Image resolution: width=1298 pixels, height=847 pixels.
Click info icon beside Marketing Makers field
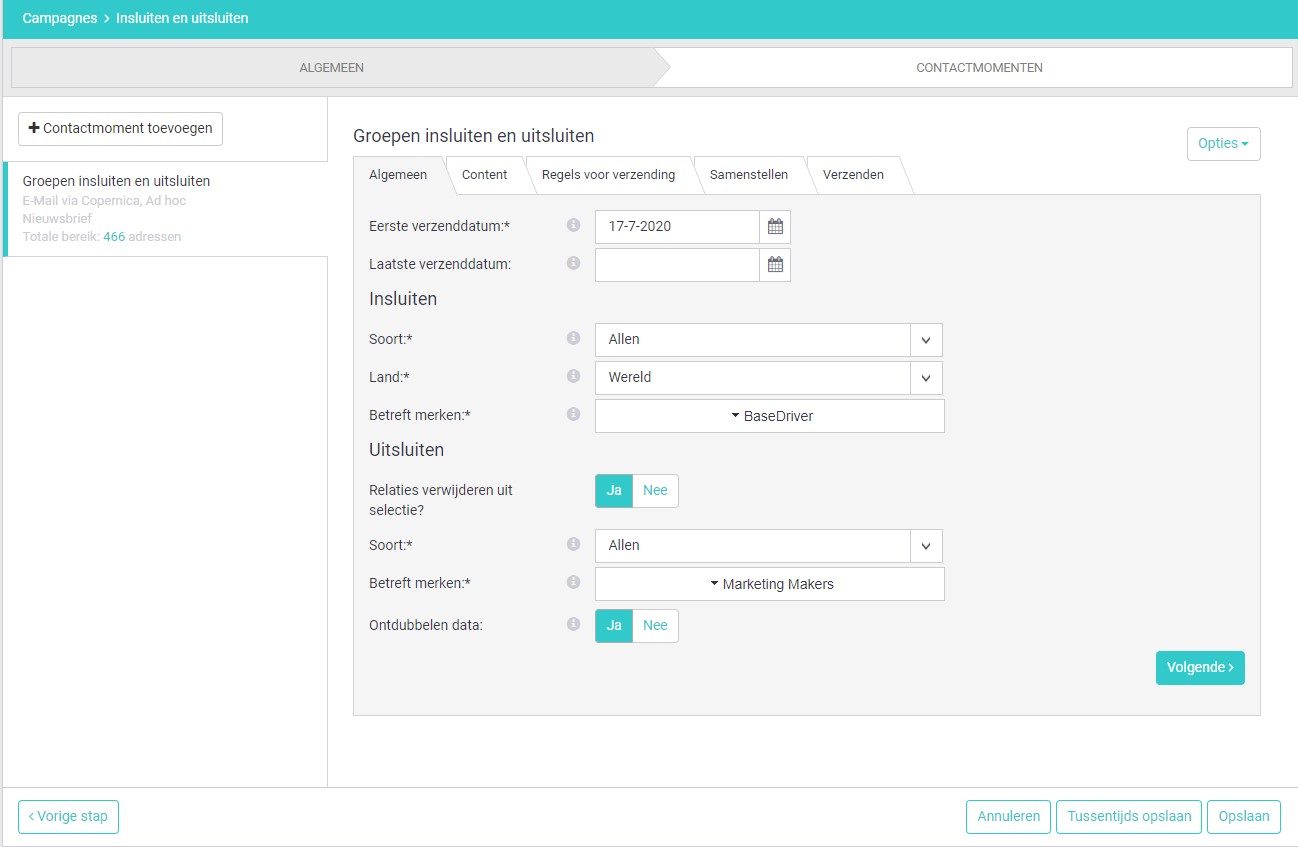point(573,582)
